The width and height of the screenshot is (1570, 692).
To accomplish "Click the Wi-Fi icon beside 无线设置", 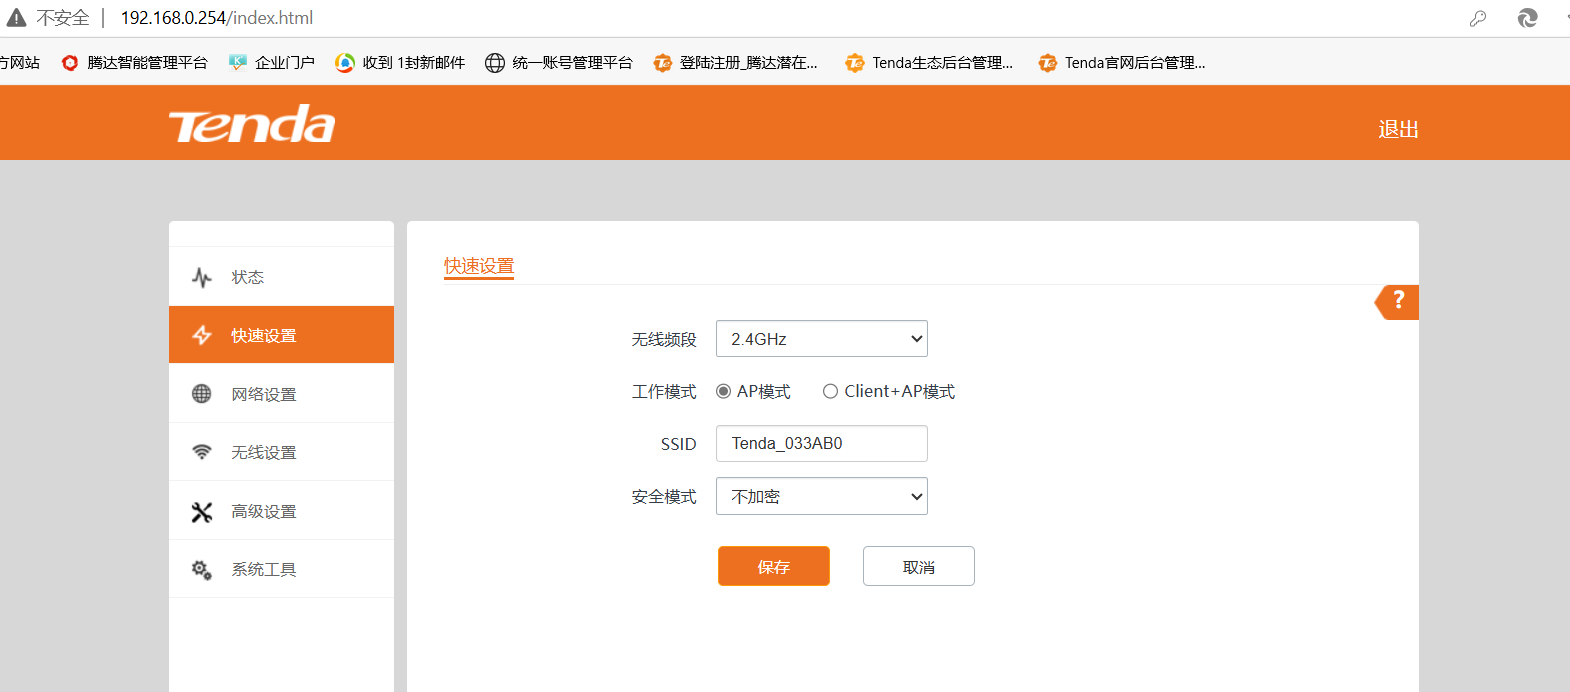I will (x=202, y=452).
